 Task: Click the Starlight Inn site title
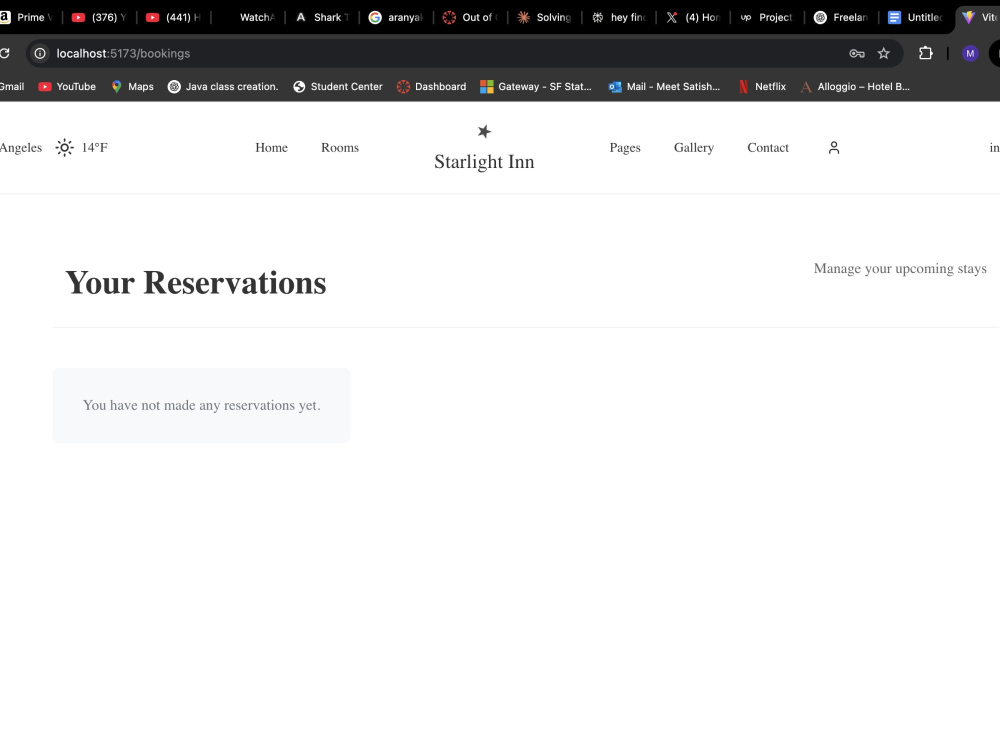pos(484,162)
